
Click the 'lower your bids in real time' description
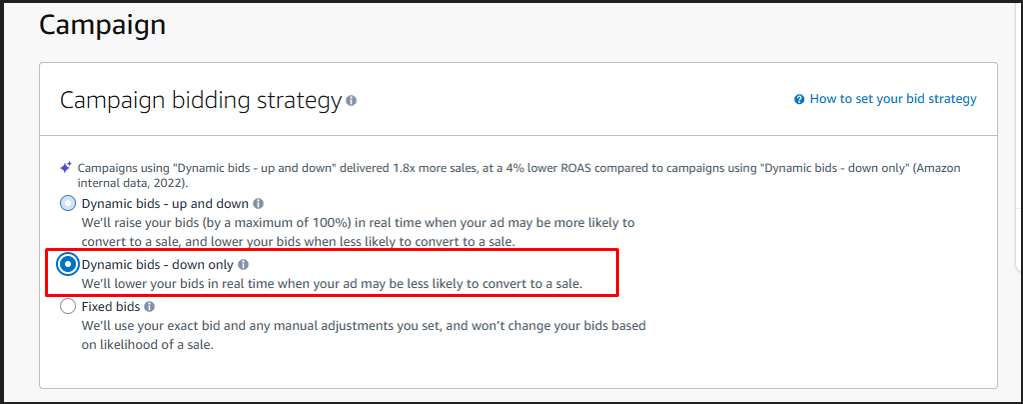[331, 285]
